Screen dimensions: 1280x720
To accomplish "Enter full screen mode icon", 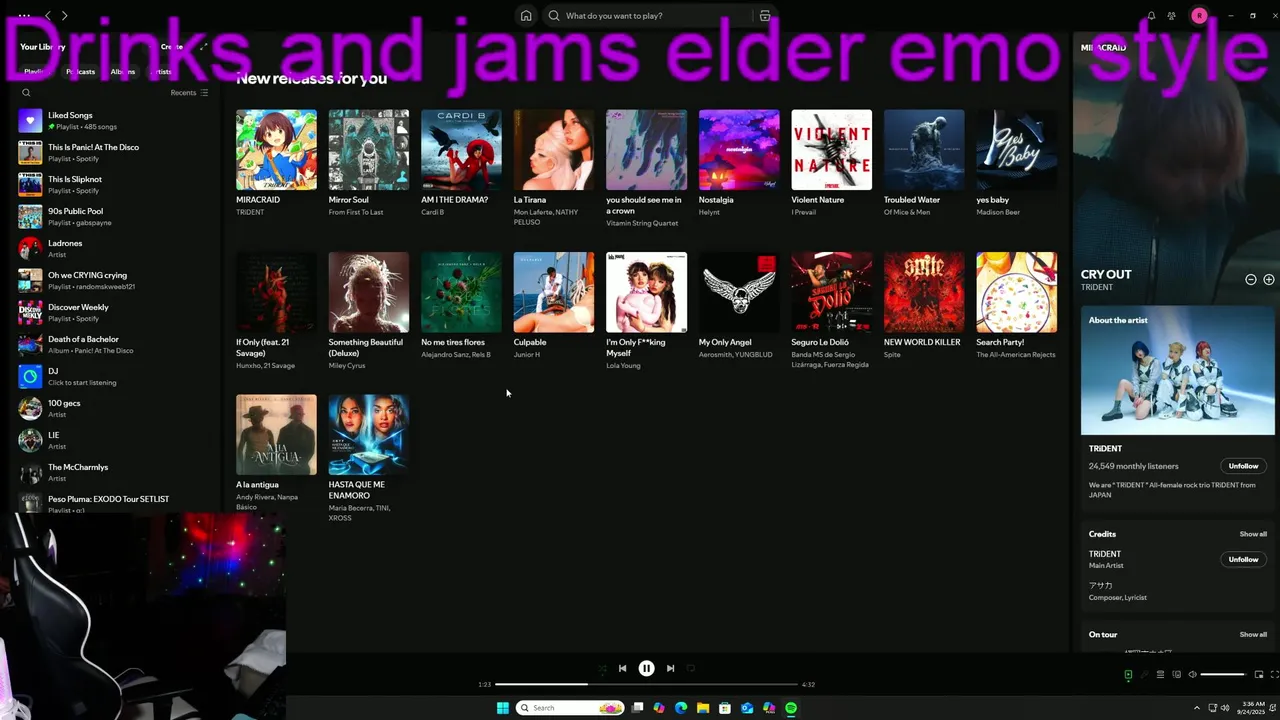I will click(x=1274, y=675).
